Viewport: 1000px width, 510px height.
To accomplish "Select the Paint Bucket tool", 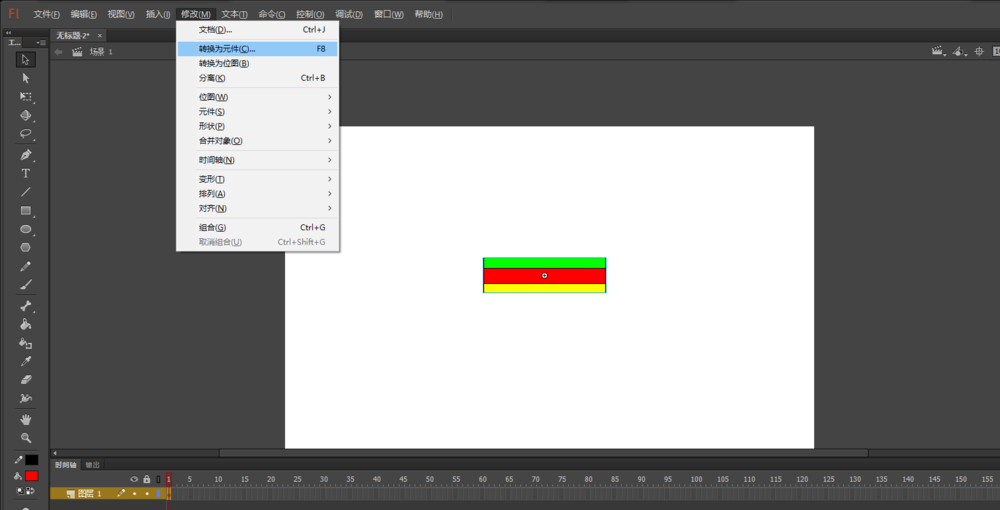I will coord(26,324).
